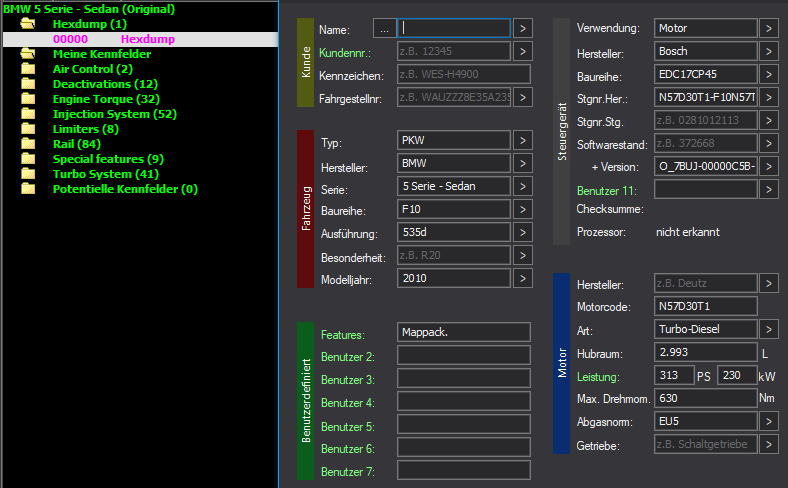Image resolution: width=788 pixels, height=488 pixels.
Task: Open the arrow beside Hersteller Bosch
Action: pyautogui.click(x=769, y=51)
